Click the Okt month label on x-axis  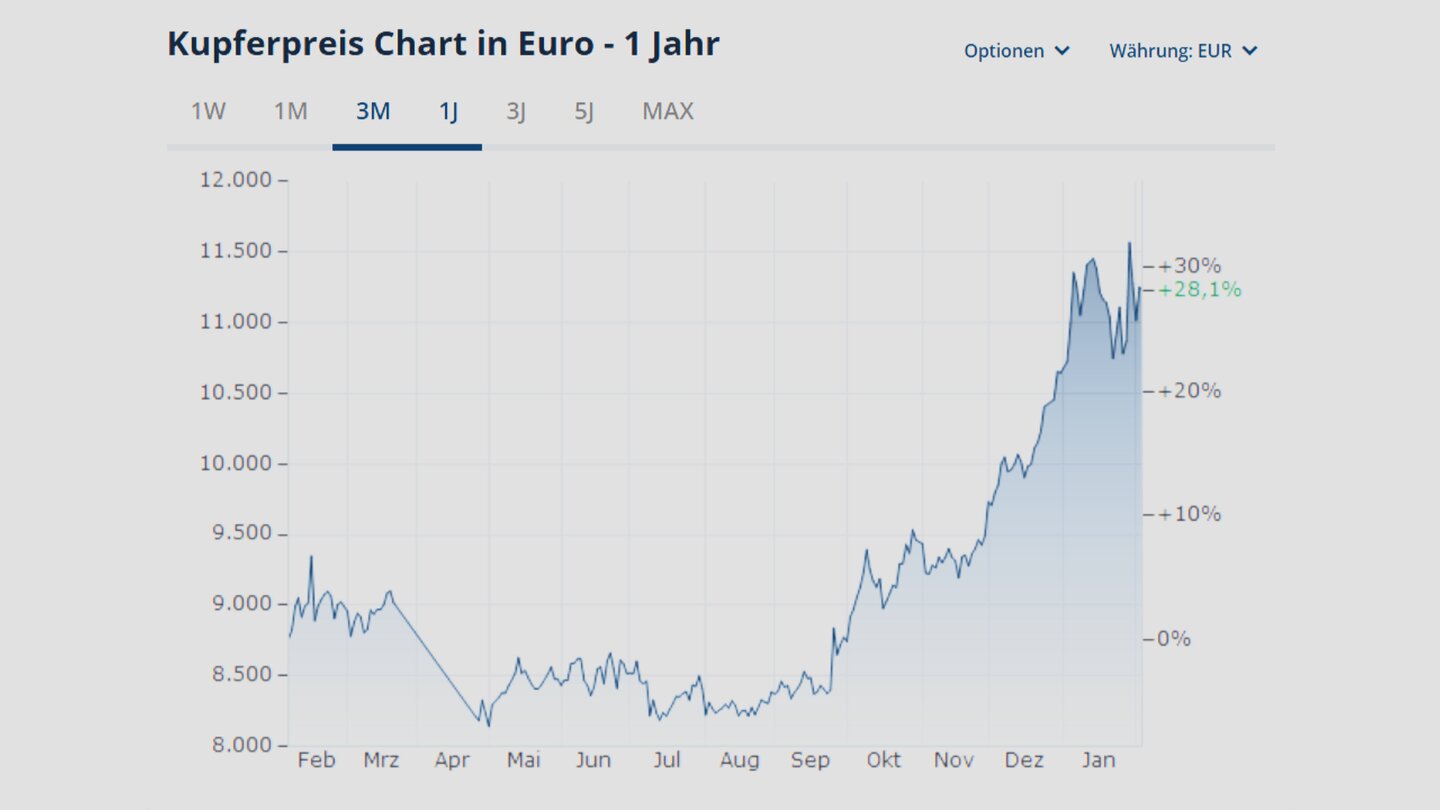[x=883, y=760]
